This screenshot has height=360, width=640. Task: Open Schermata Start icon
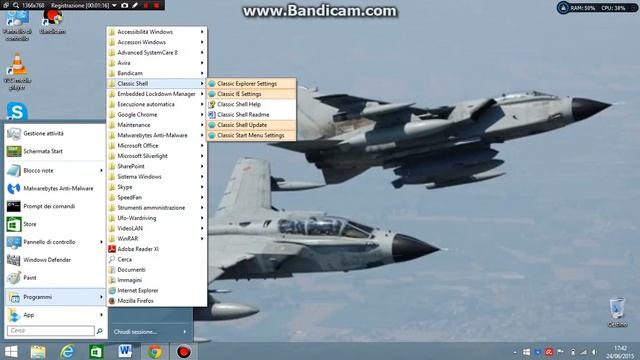point(13,151)
